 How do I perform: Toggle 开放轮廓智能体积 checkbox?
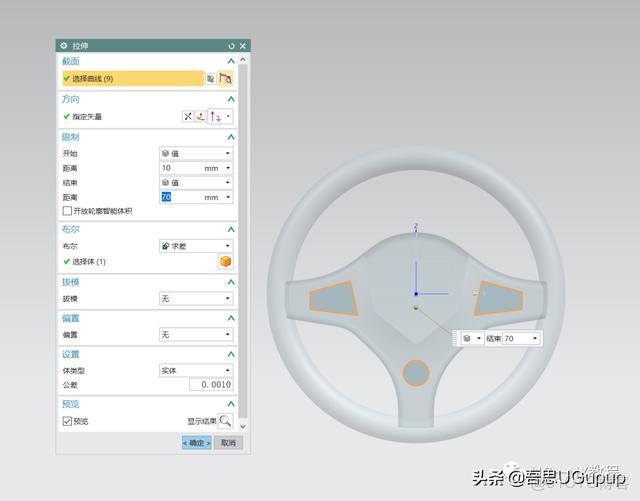tap(67, 211)
